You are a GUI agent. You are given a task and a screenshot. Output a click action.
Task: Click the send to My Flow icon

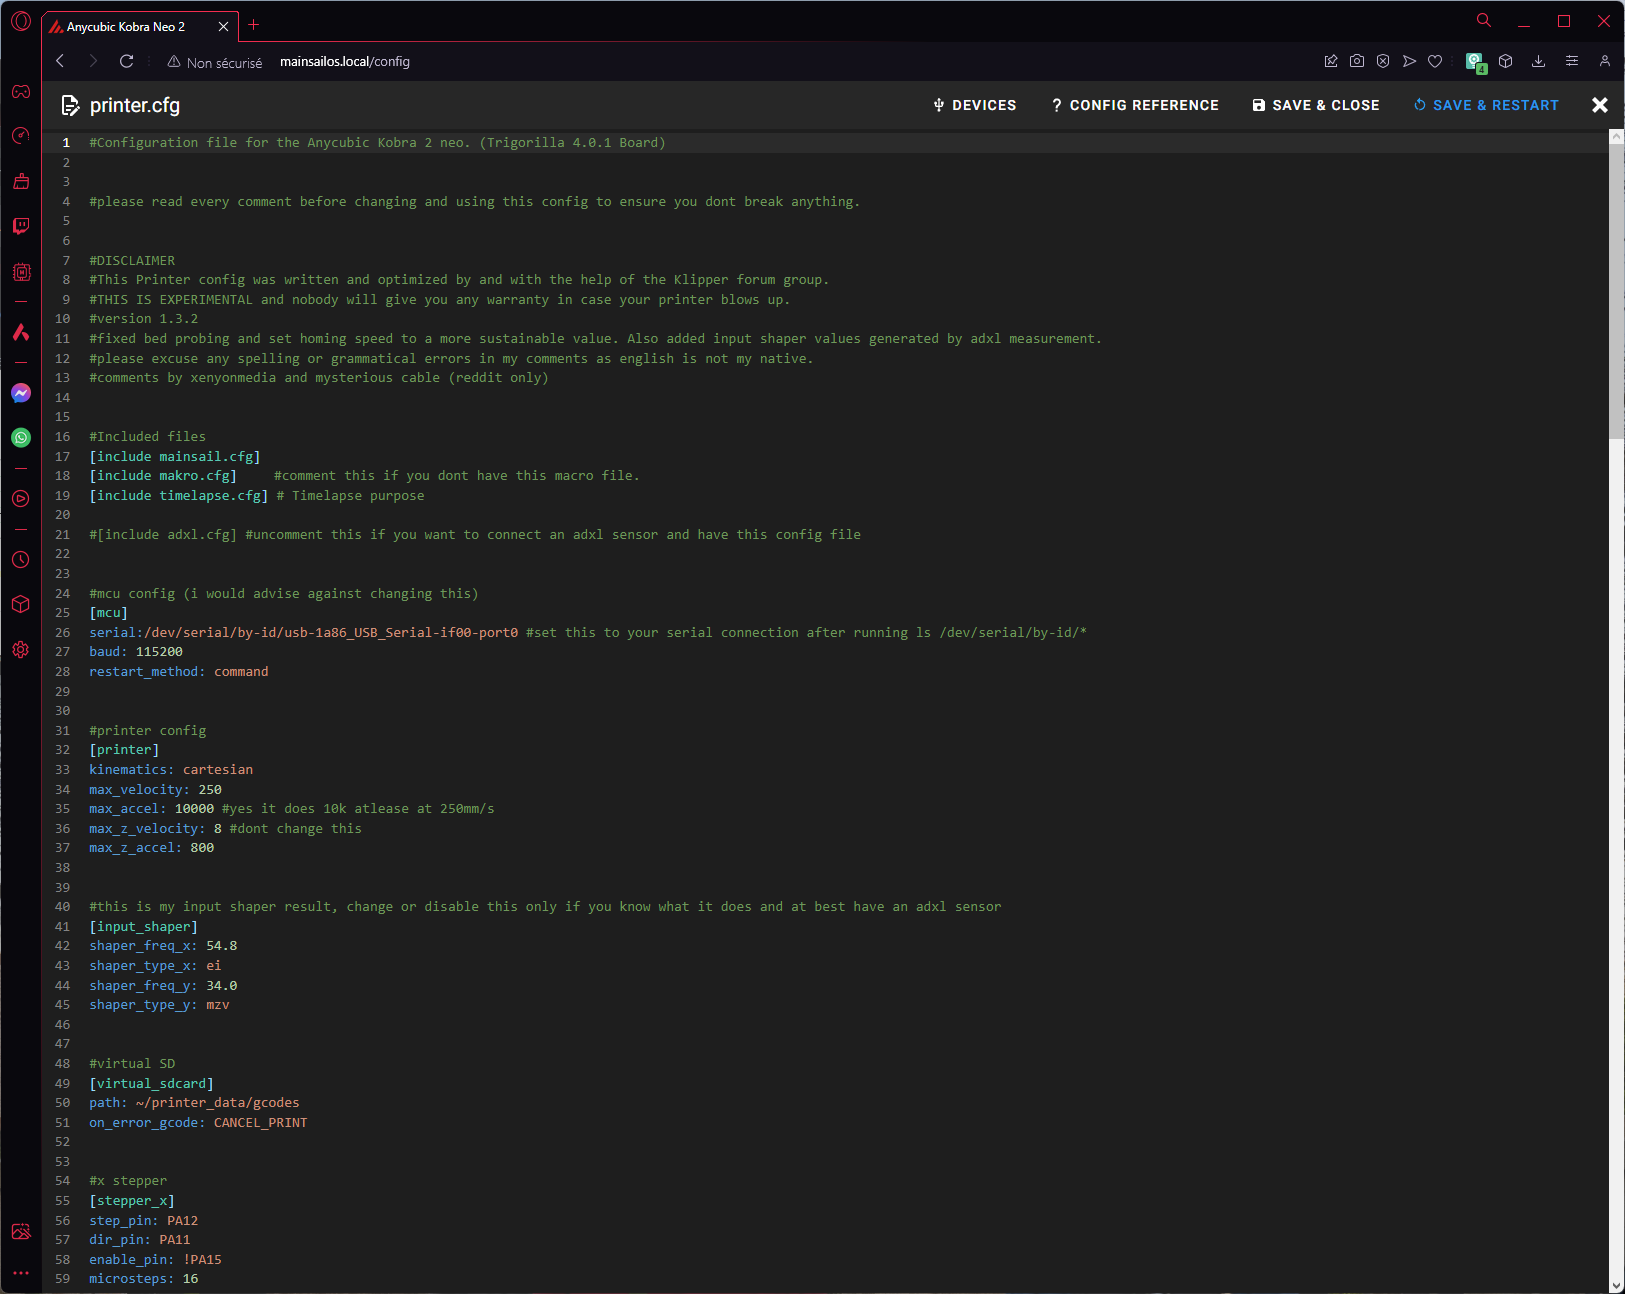[1409, 61]
